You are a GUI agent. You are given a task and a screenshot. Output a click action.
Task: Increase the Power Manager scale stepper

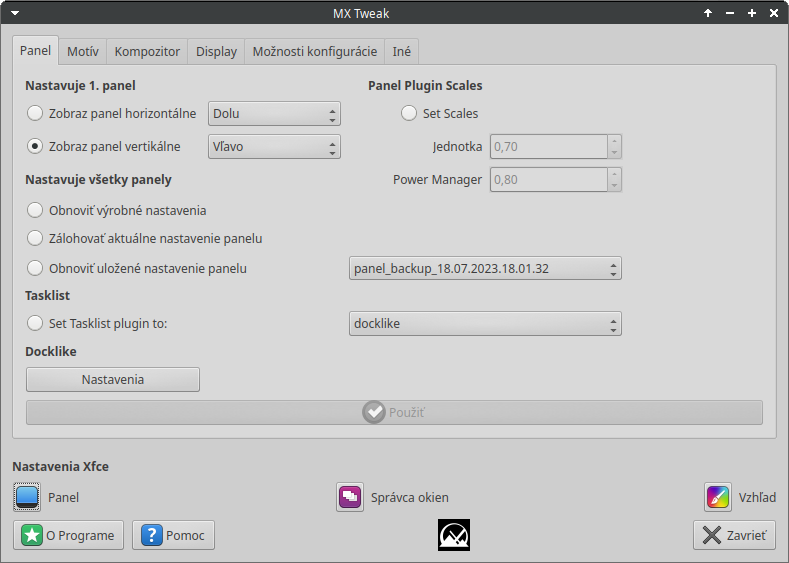pyautogui.click(x=614, y=174)
